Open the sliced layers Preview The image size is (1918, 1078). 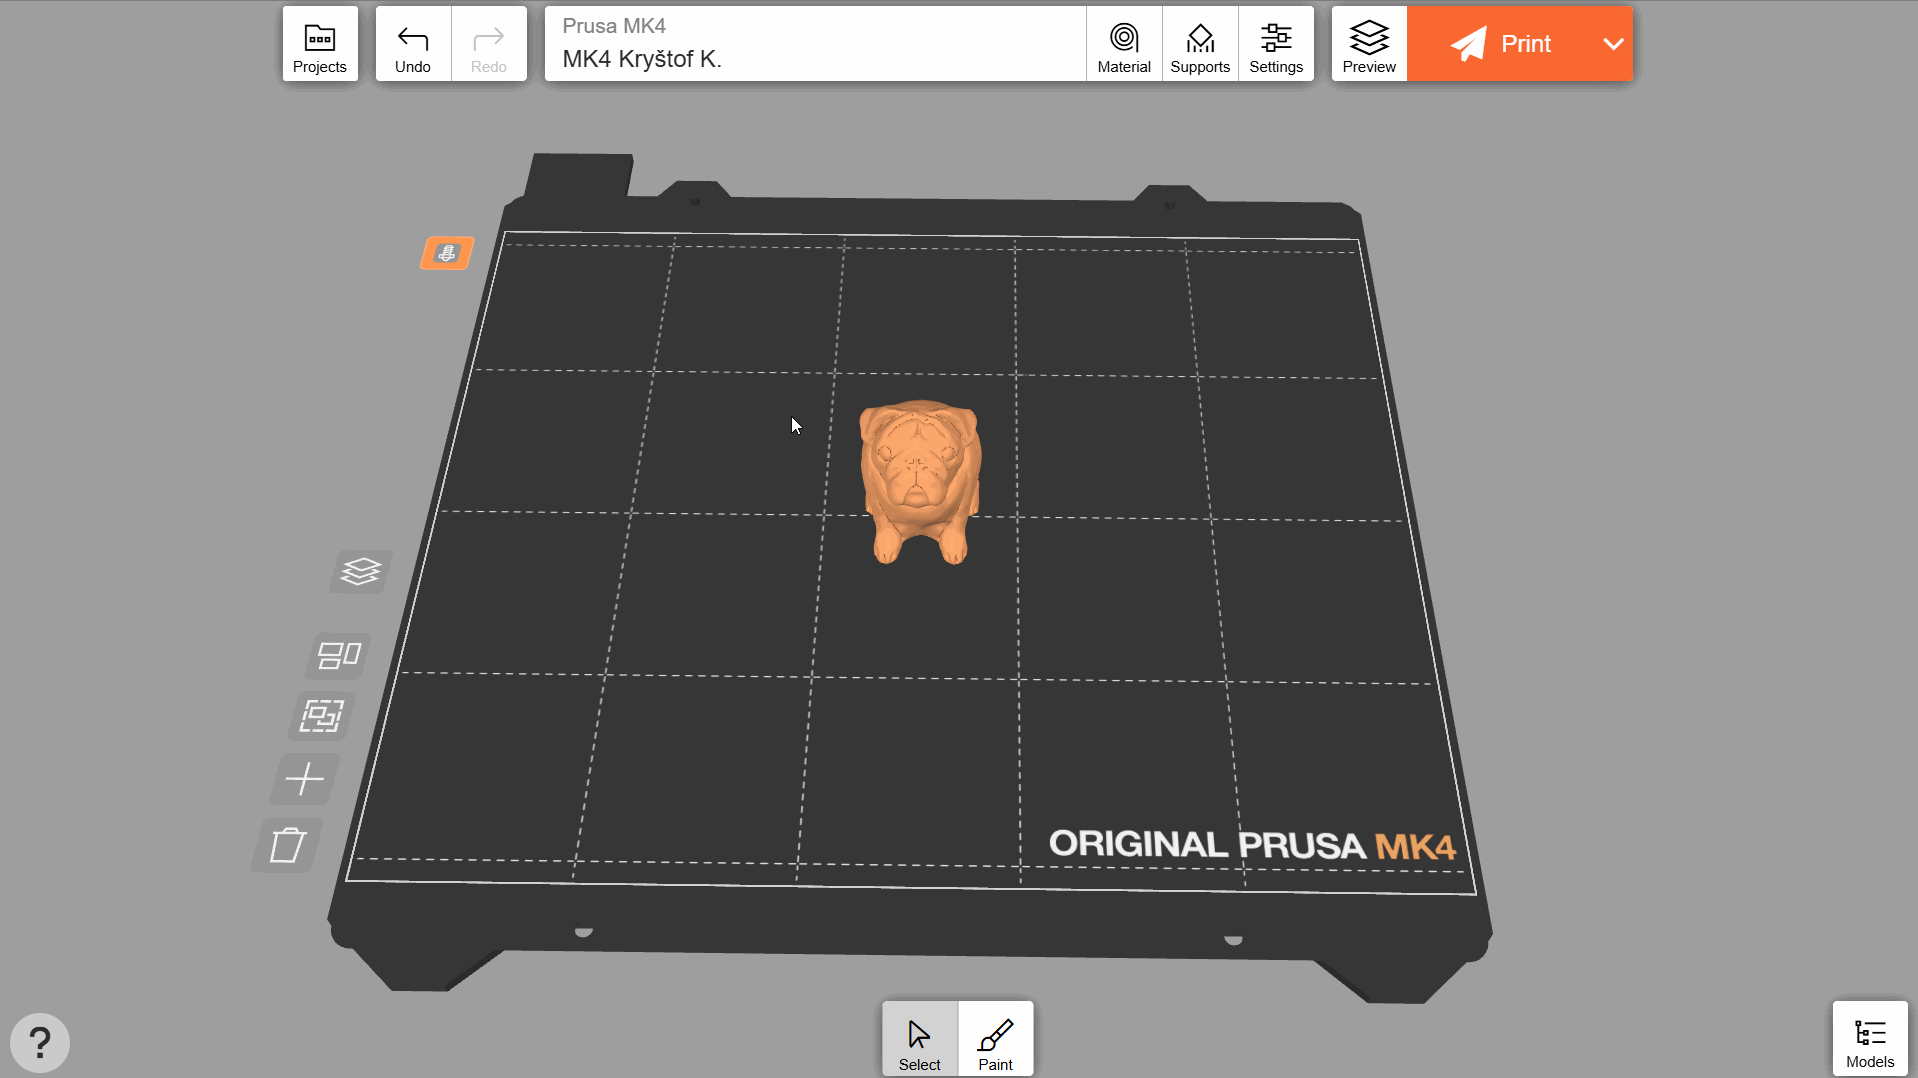[1368, 44]
